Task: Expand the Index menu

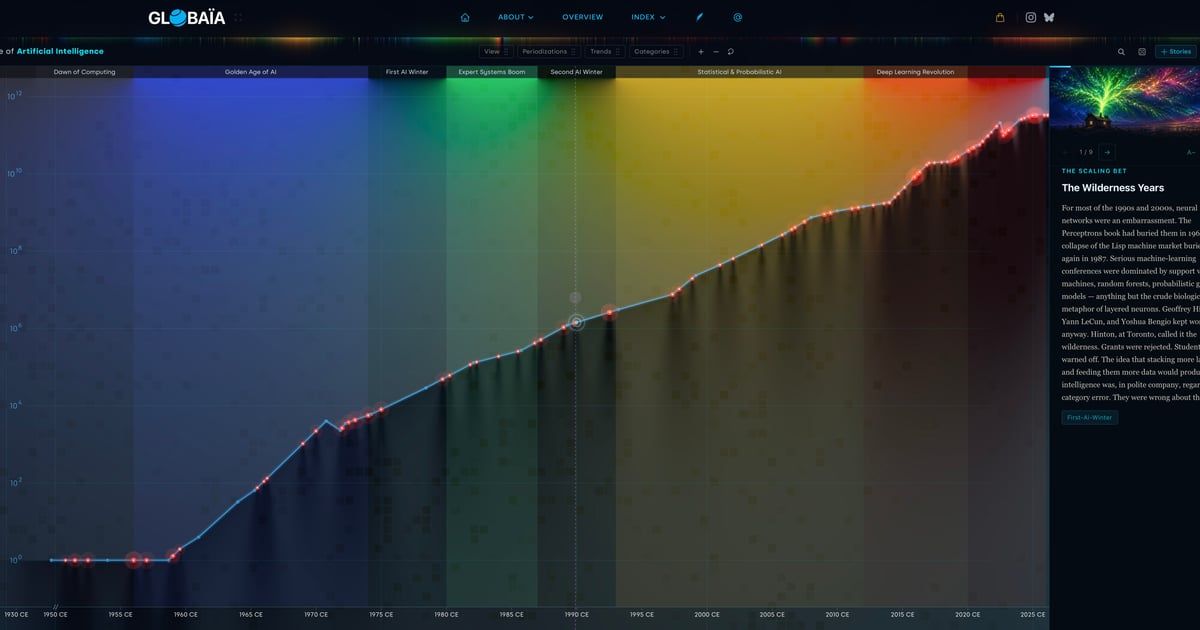Action: (x=648, y=17)
